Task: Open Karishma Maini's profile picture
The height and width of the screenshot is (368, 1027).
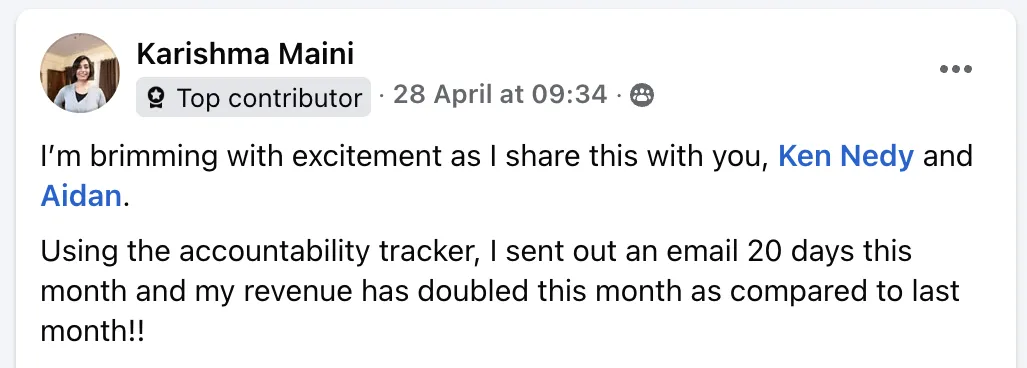Action: (x=80, y=73)
